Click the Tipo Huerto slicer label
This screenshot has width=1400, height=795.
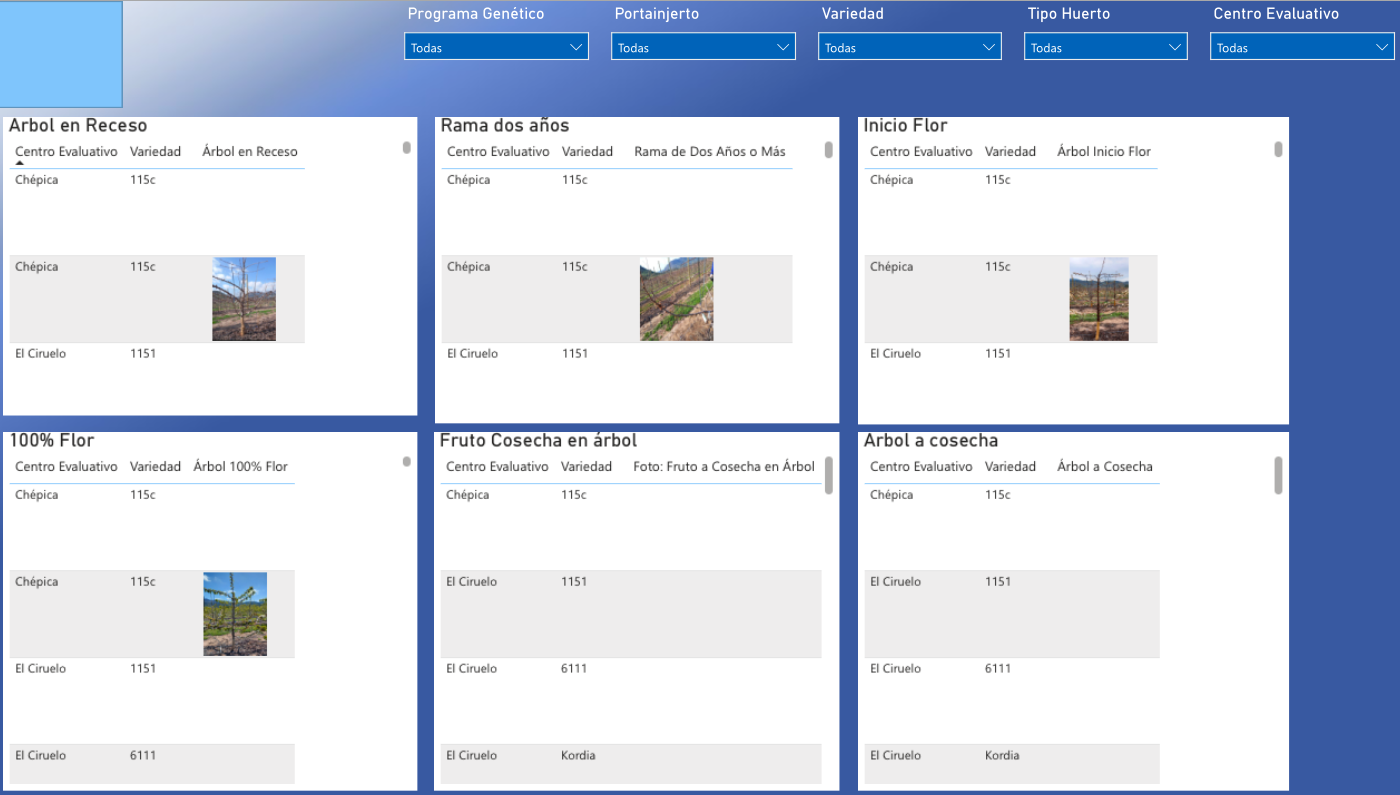point(1069,14)
